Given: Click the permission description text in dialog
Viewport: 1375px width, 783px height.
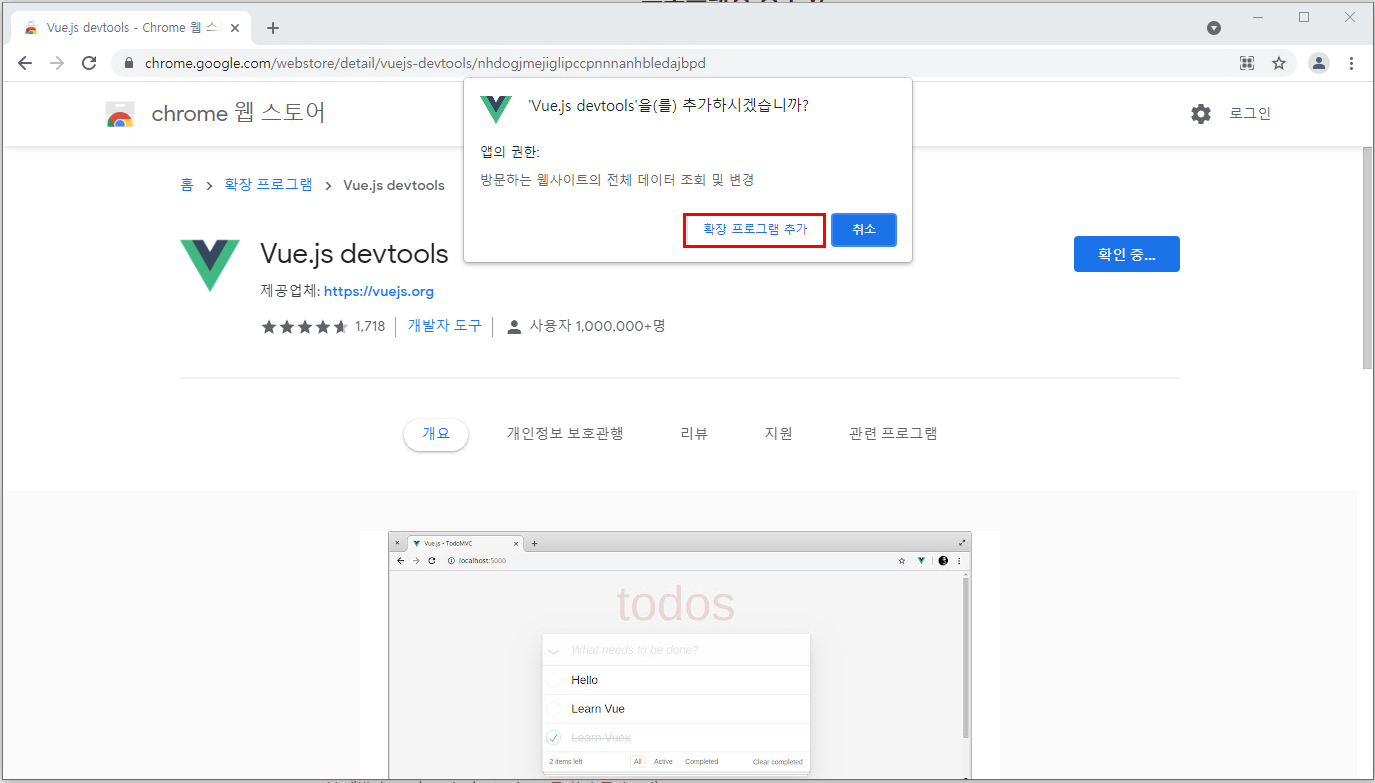Looking at the screenshot, I should 617,180.
